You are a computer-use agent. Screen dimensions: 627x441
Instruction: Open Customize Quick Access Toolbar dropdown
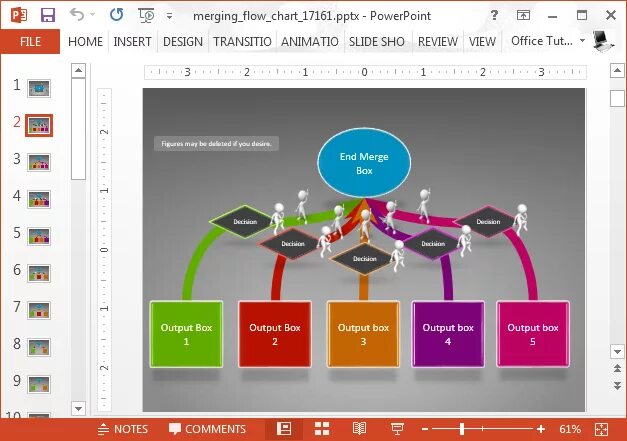[x=170, y=16]
